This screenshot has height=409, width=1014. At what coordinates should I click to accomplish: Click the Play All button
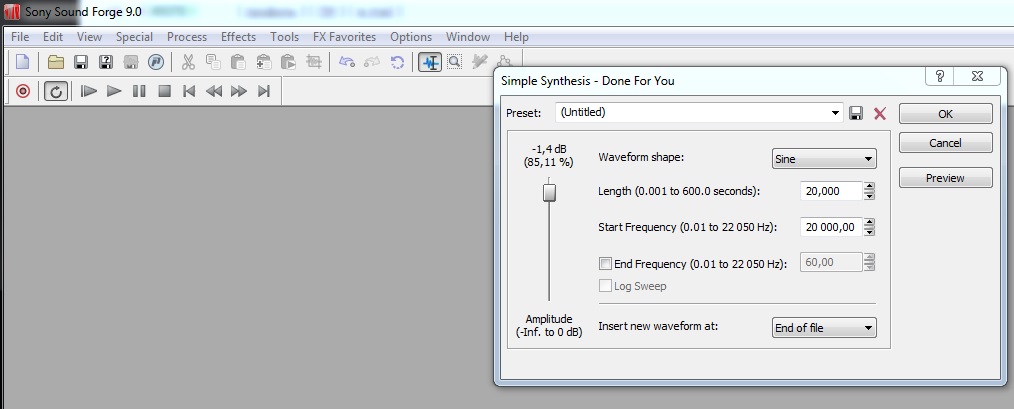(x=89, y=91)
